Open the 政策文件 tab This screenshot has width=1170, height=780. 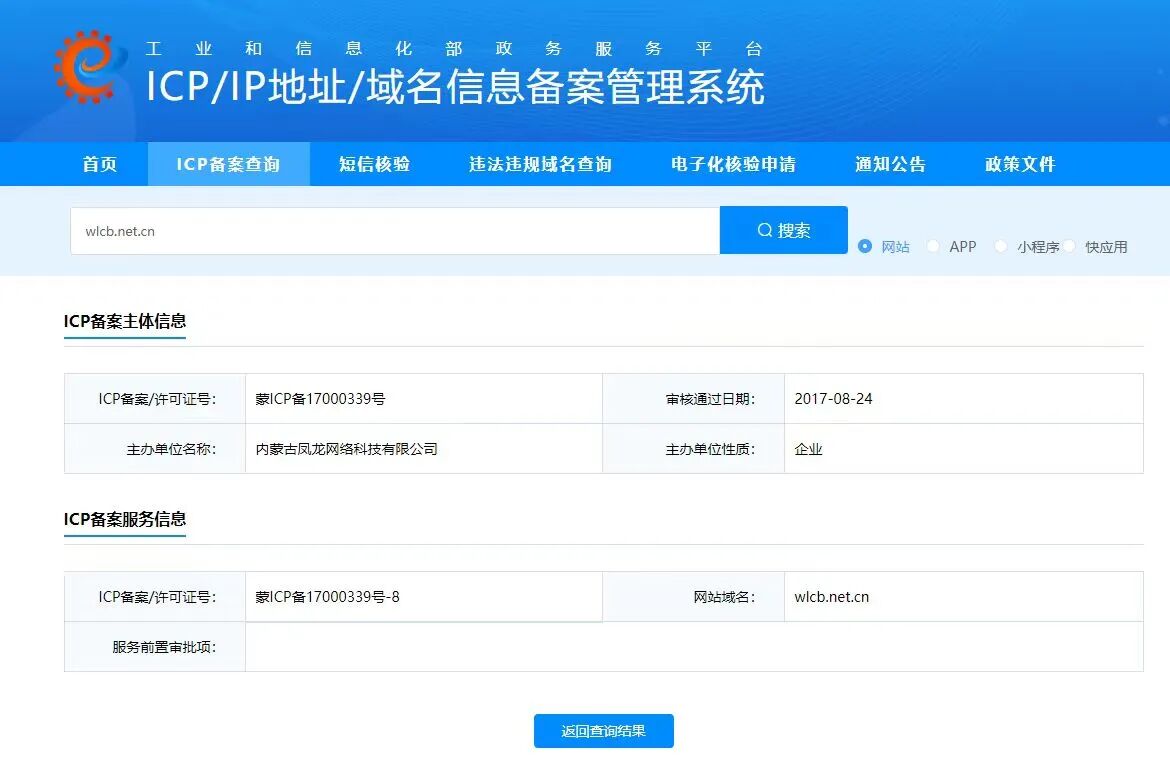point(1020,164)
